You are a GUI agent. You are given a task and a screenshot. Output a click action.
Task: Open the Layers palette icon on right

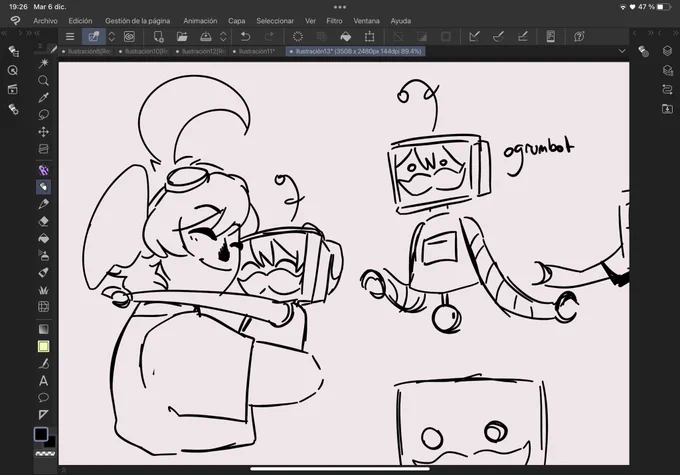pyautogui.click(x=667, y=51)
